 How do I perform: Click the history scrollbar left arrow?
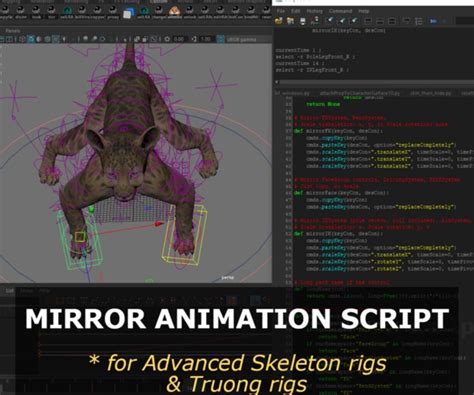point(276,82)
